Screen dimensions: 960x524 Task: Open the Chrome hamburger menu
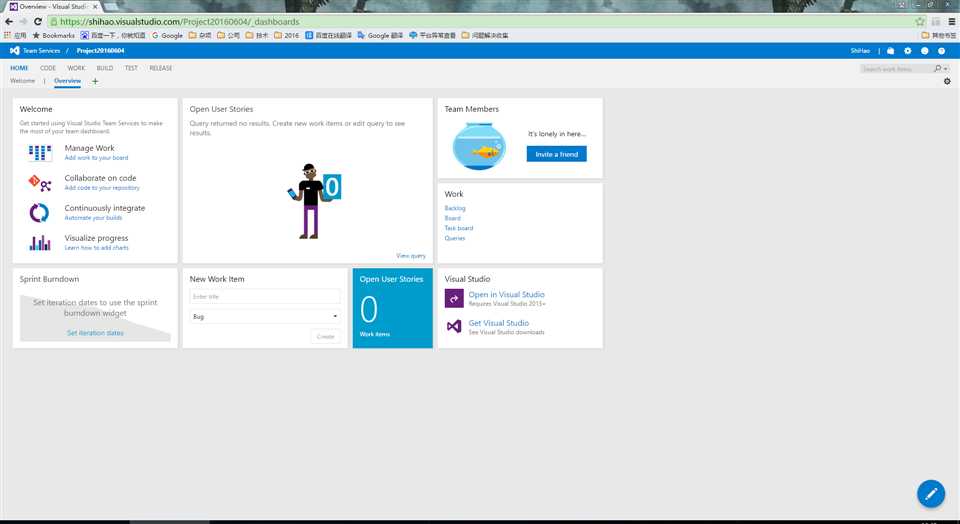(951, 21)
